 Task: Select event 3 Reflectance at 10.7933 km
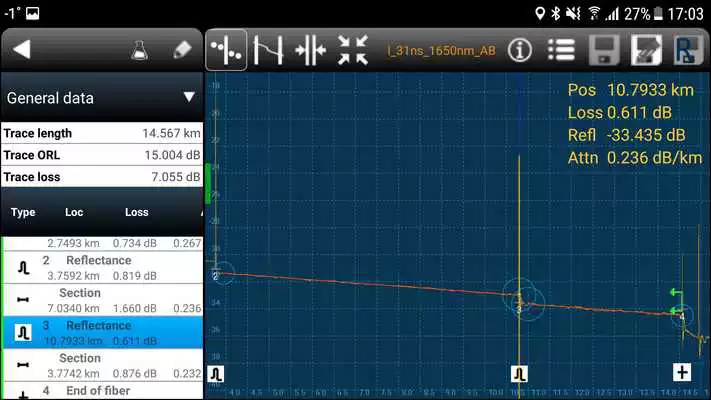102,333
